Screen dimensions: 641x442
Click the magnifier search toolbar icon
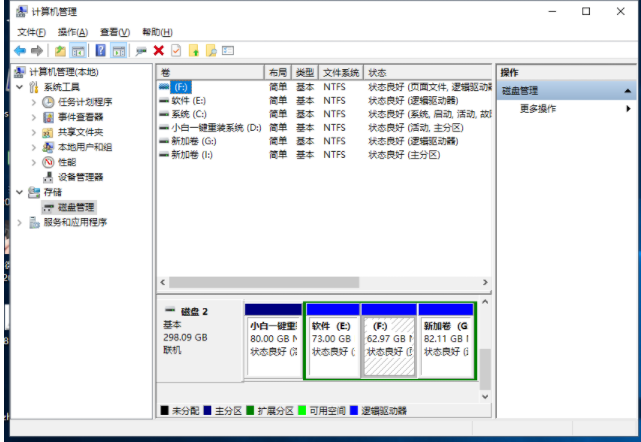(x=211, y=51)
